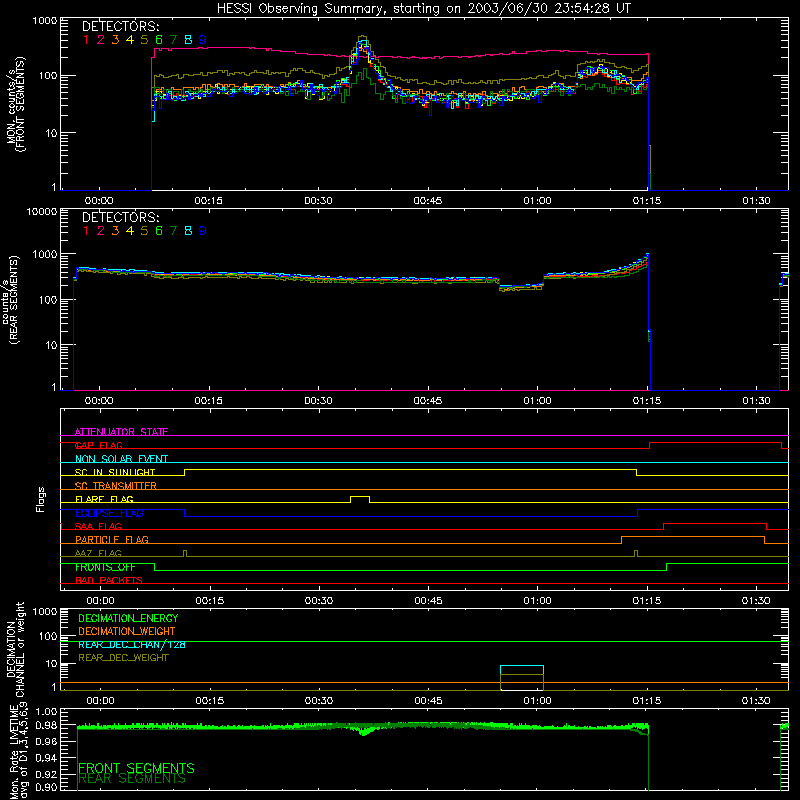Select red detector 1 in front segments legend
The image size is (800, 800).
pos(86,40)
